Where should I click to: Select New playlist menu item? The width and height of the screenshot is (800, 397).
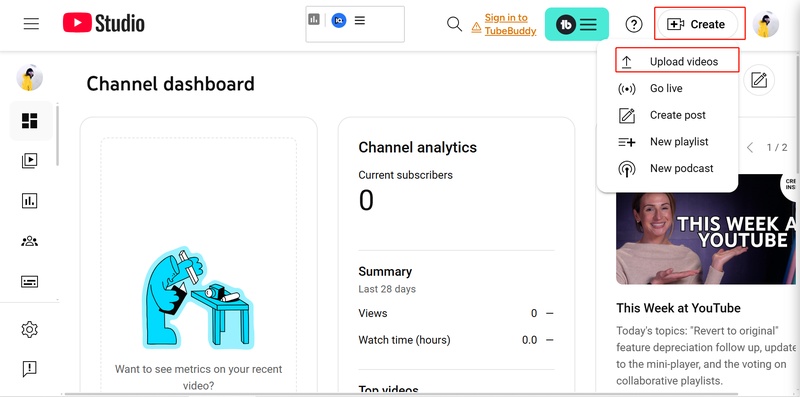click(x=667, y=142)
